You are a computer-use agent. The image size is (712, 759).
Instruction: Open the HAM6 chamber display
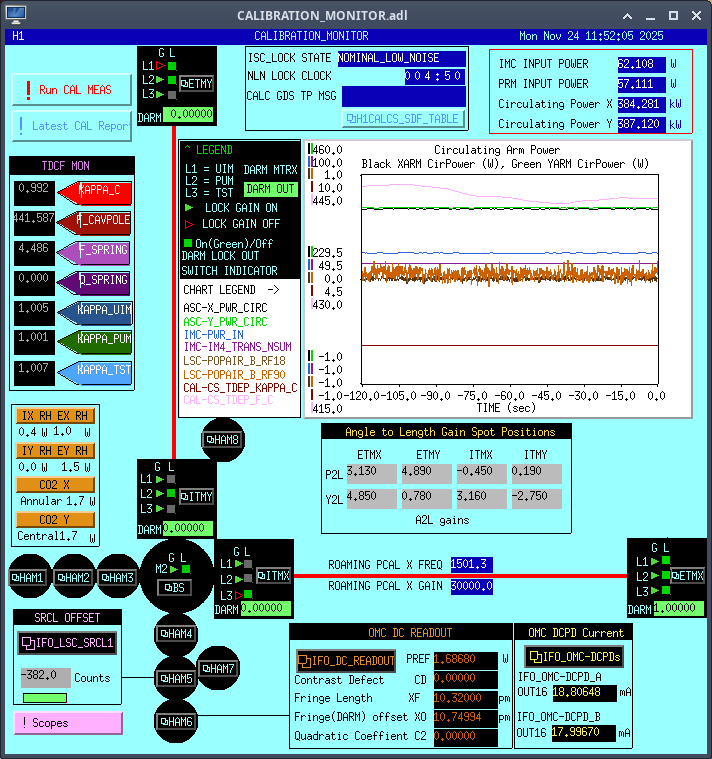[176, 721]
